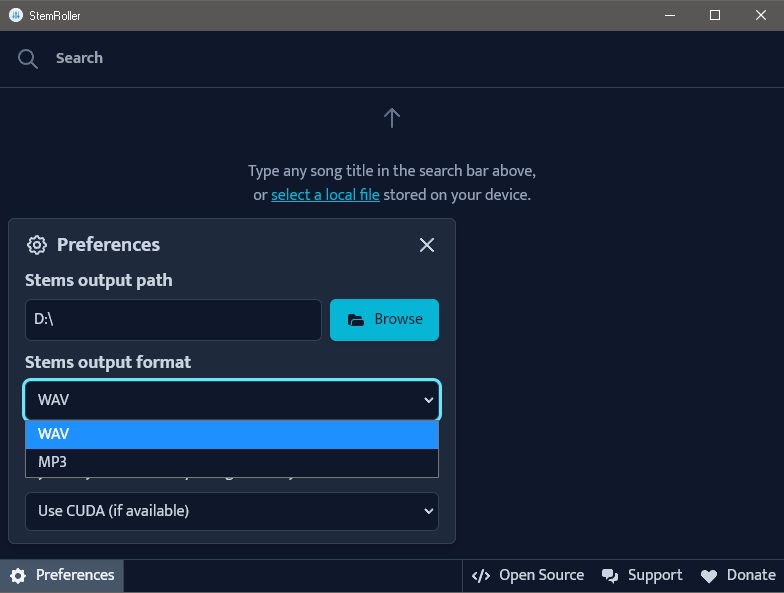Select WAV option in format list
784x593 pixels.
click(232, 434)
